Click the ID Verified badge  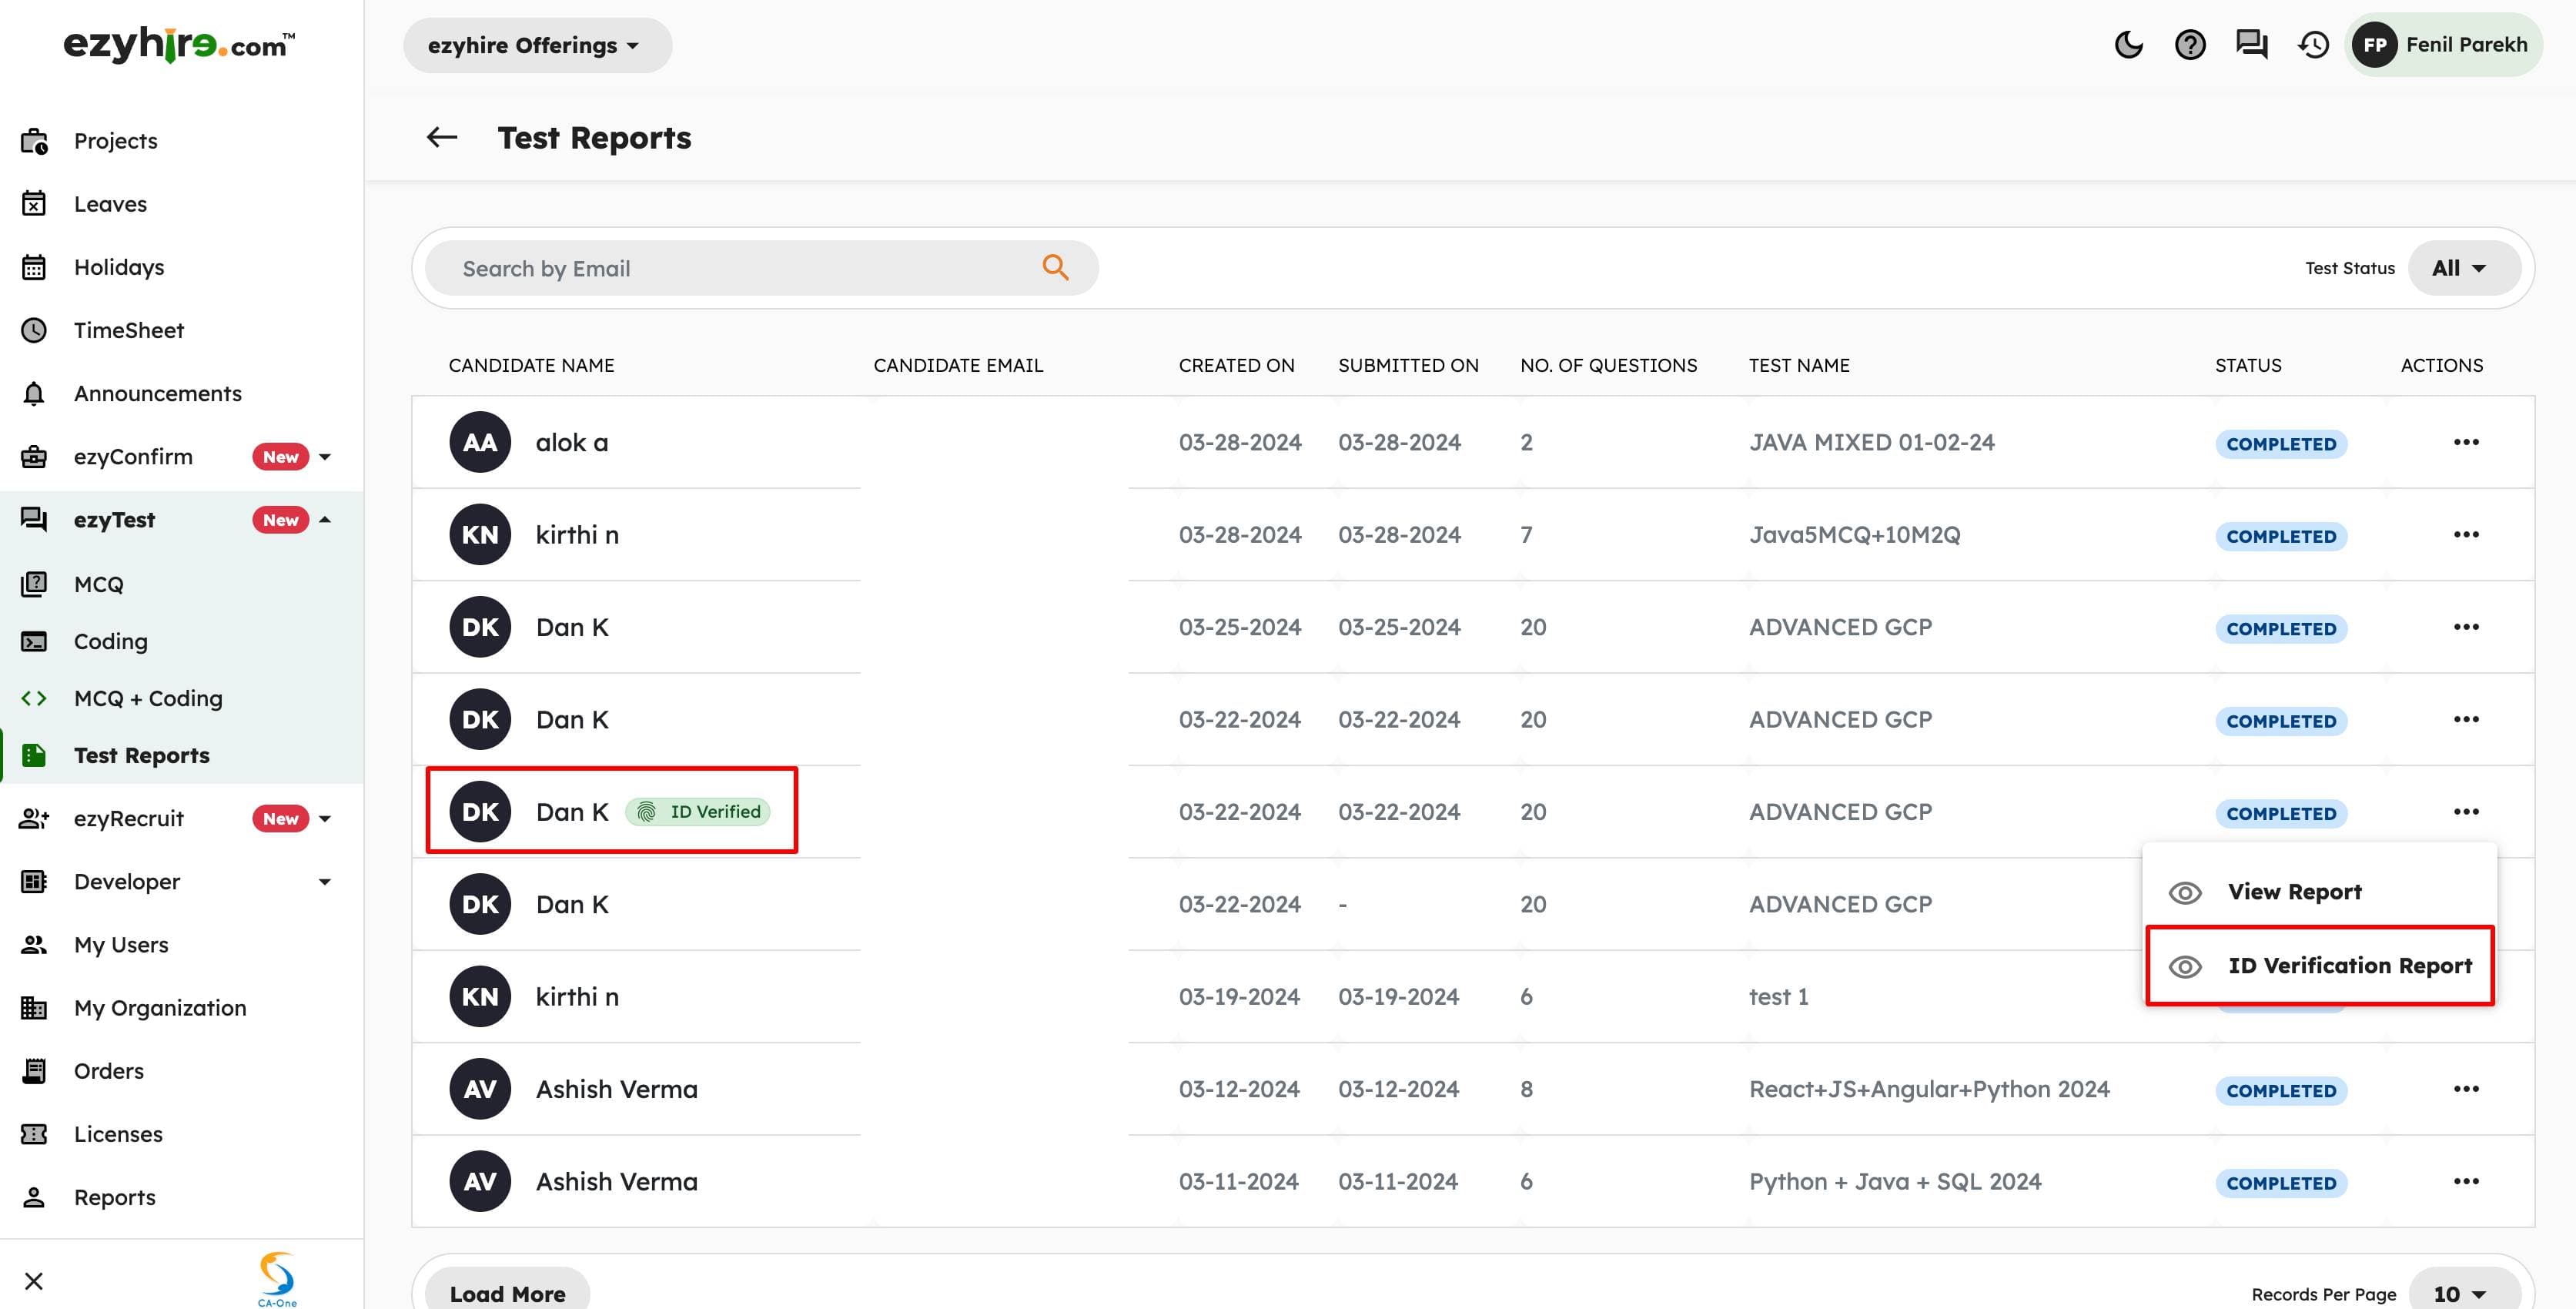click(698, 812)
